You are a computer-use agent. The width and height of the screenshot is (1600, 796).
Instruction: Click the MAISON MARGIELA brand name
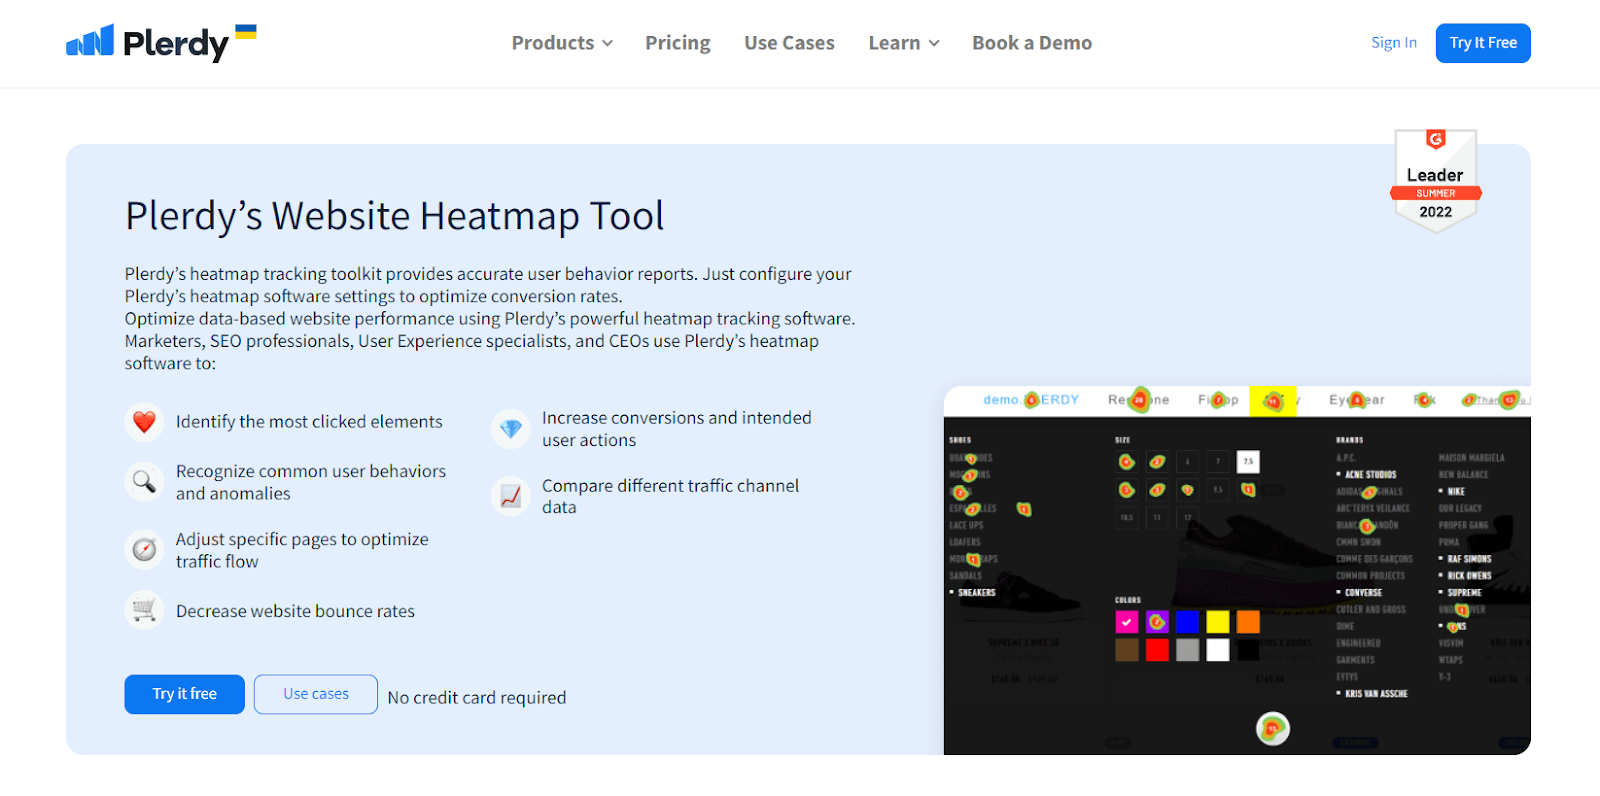click(1471, 458)
